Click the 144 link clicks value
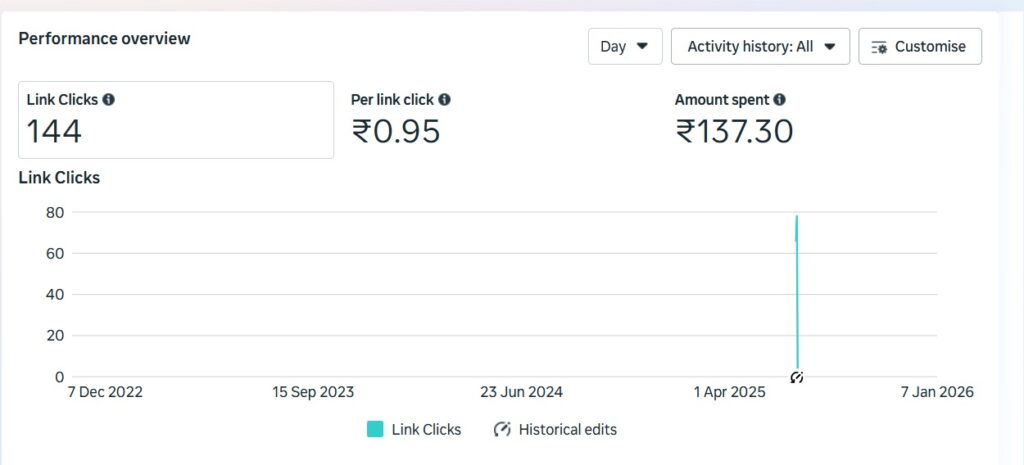This screenshot has height=465, width=1024. (54, 131)
